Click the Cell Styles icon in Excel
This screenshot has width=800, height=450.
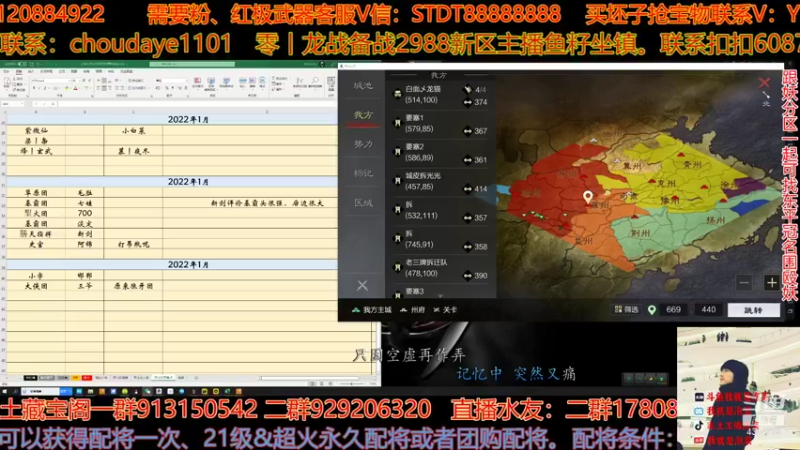[x=226, y=82]
